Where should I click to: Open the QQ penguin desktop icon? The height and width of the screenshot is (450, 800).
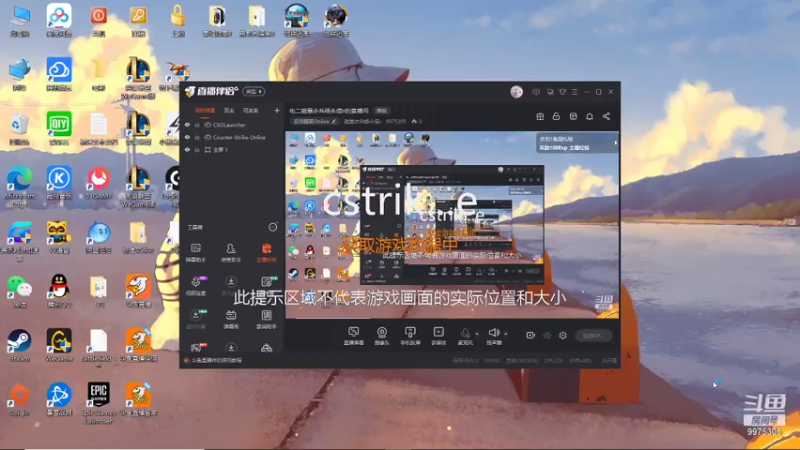click(59, 291)
